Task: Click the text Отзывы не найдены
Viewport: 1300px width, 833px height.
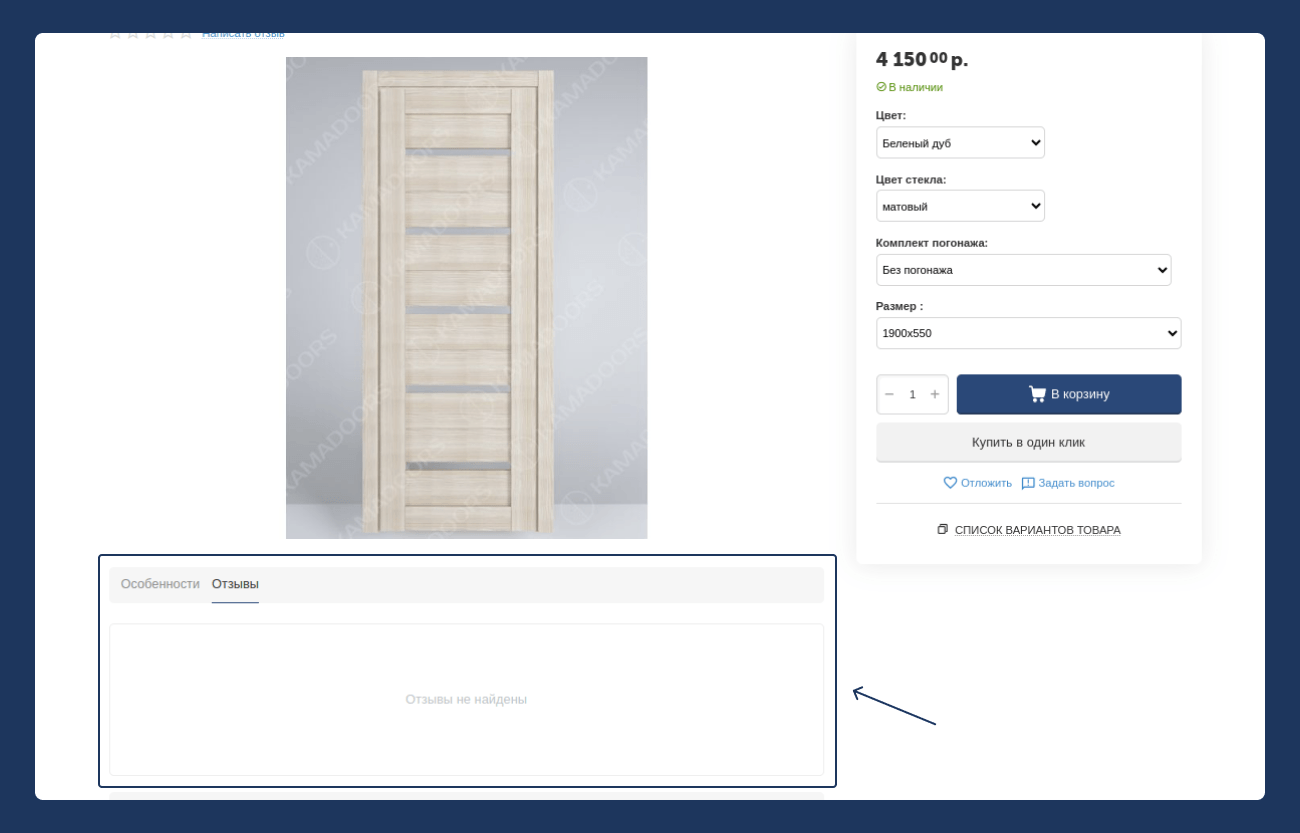Action: pos(466,699)
